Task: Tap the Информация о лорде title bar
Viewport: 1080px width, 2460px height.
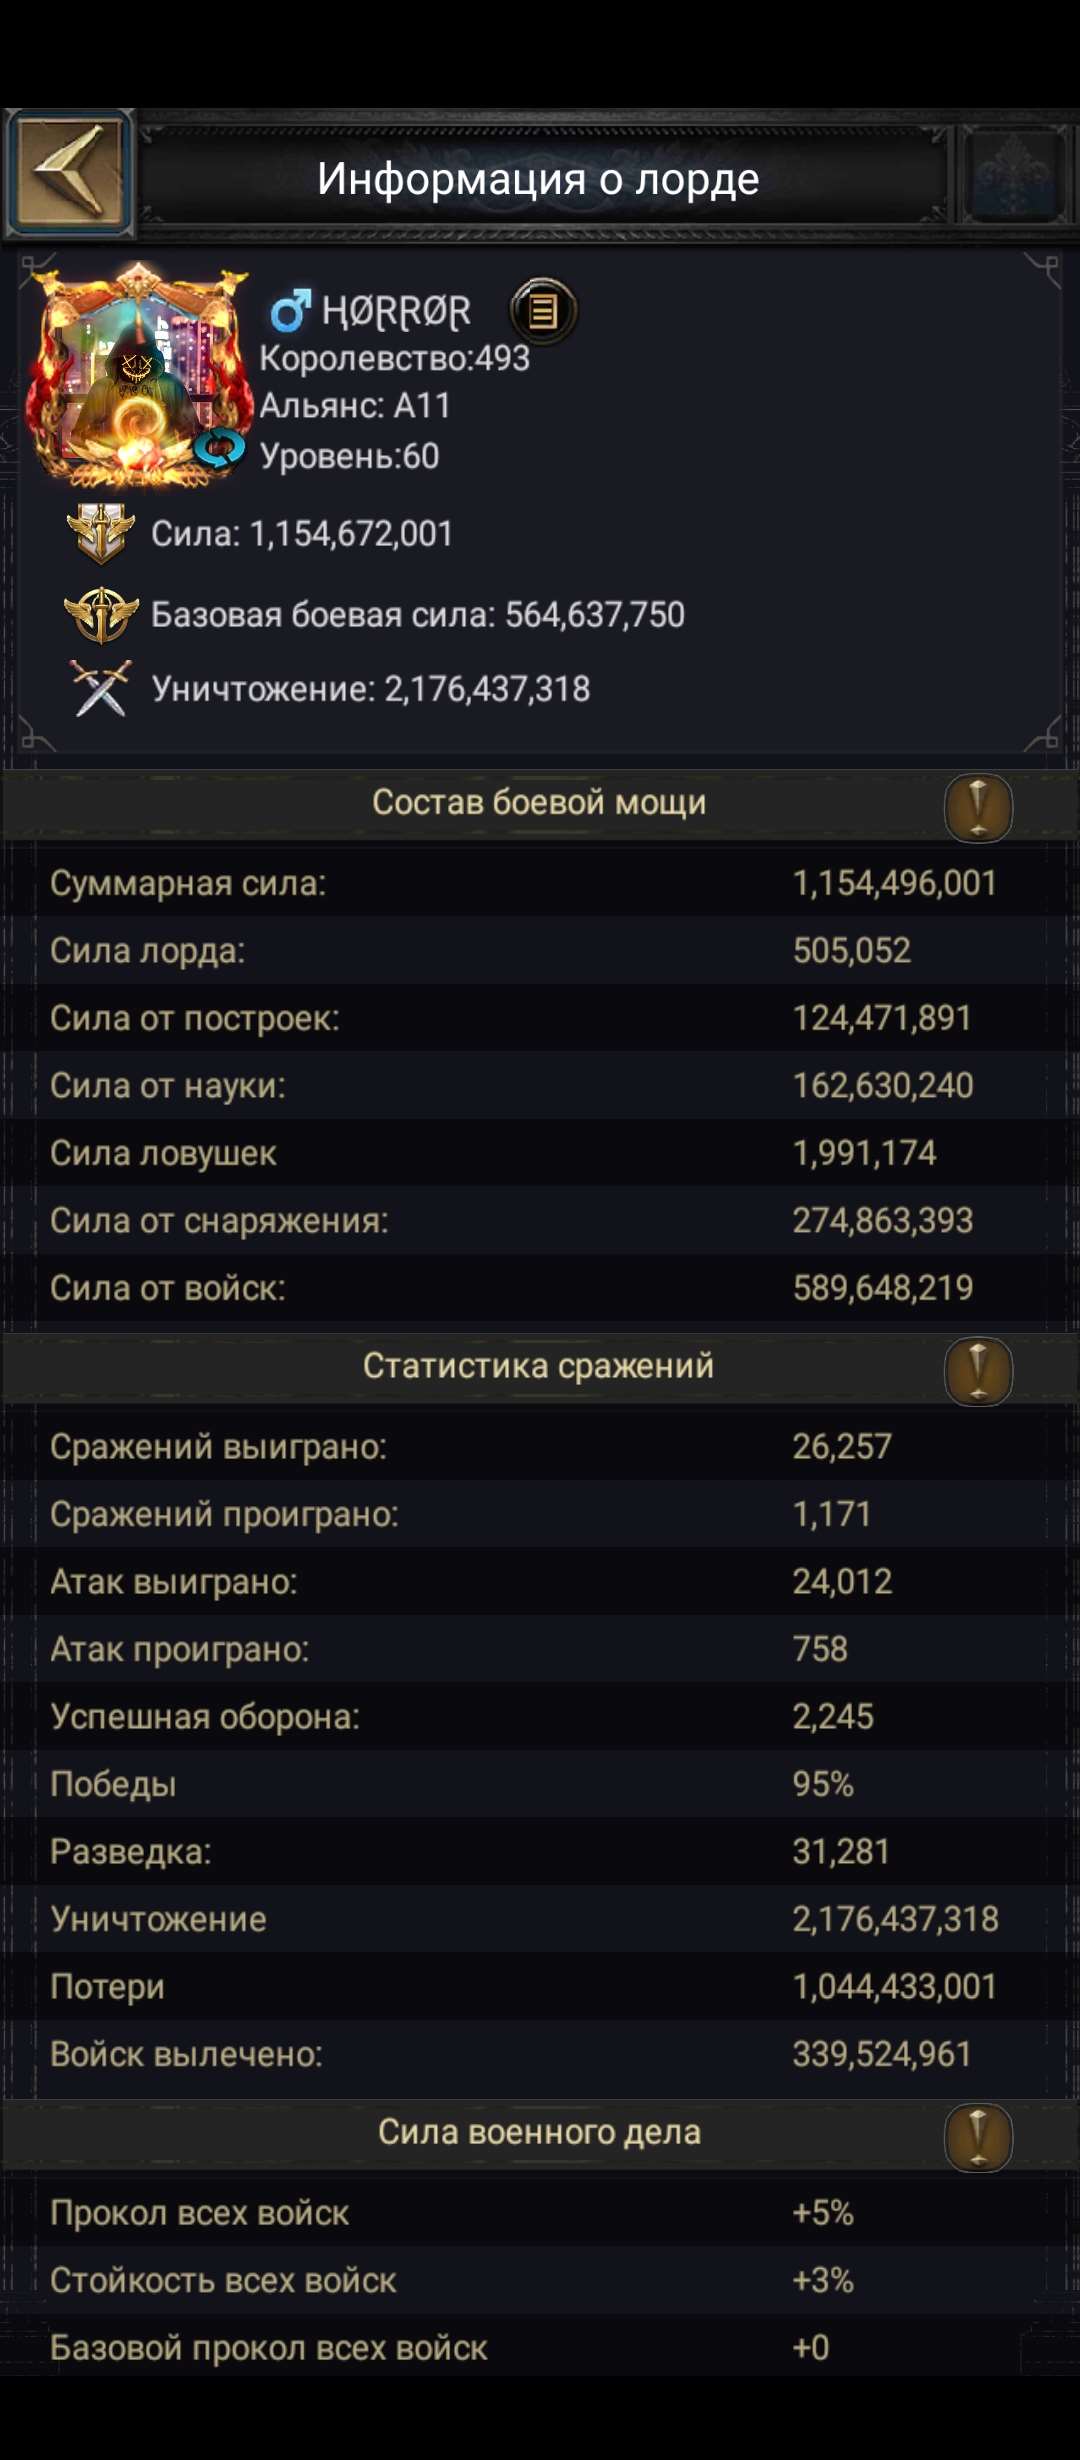Action: pyautogui.click(x=540, y=180)
